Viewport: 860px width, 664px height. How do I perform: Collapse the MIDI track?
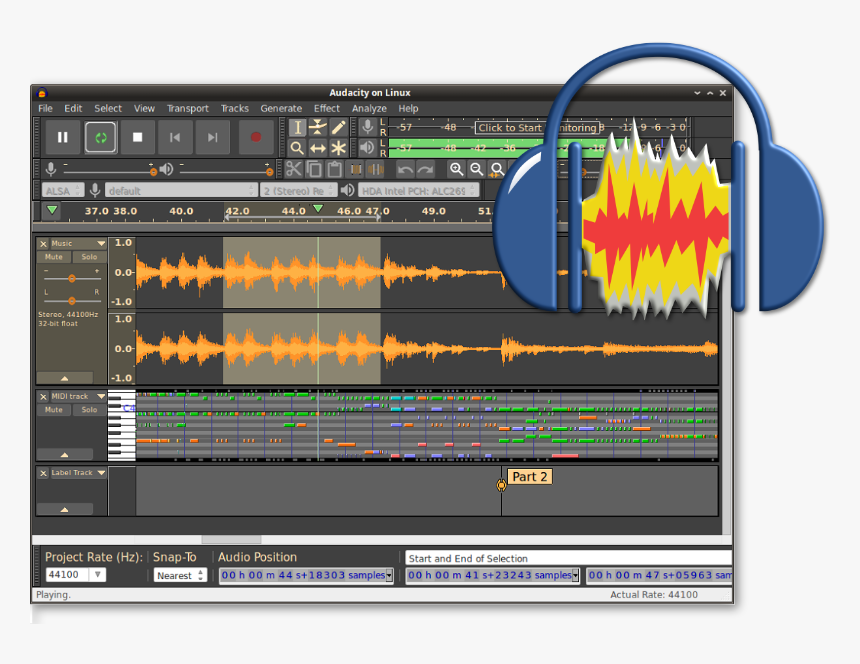click(65, 455)
